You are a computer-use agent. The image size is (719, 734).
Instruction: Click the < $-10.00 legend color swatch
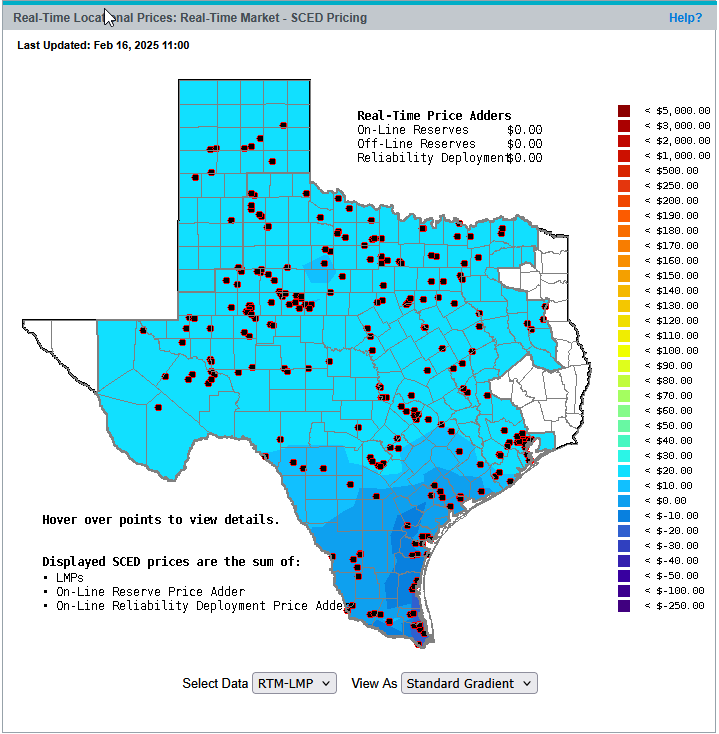tap(624, 515)
